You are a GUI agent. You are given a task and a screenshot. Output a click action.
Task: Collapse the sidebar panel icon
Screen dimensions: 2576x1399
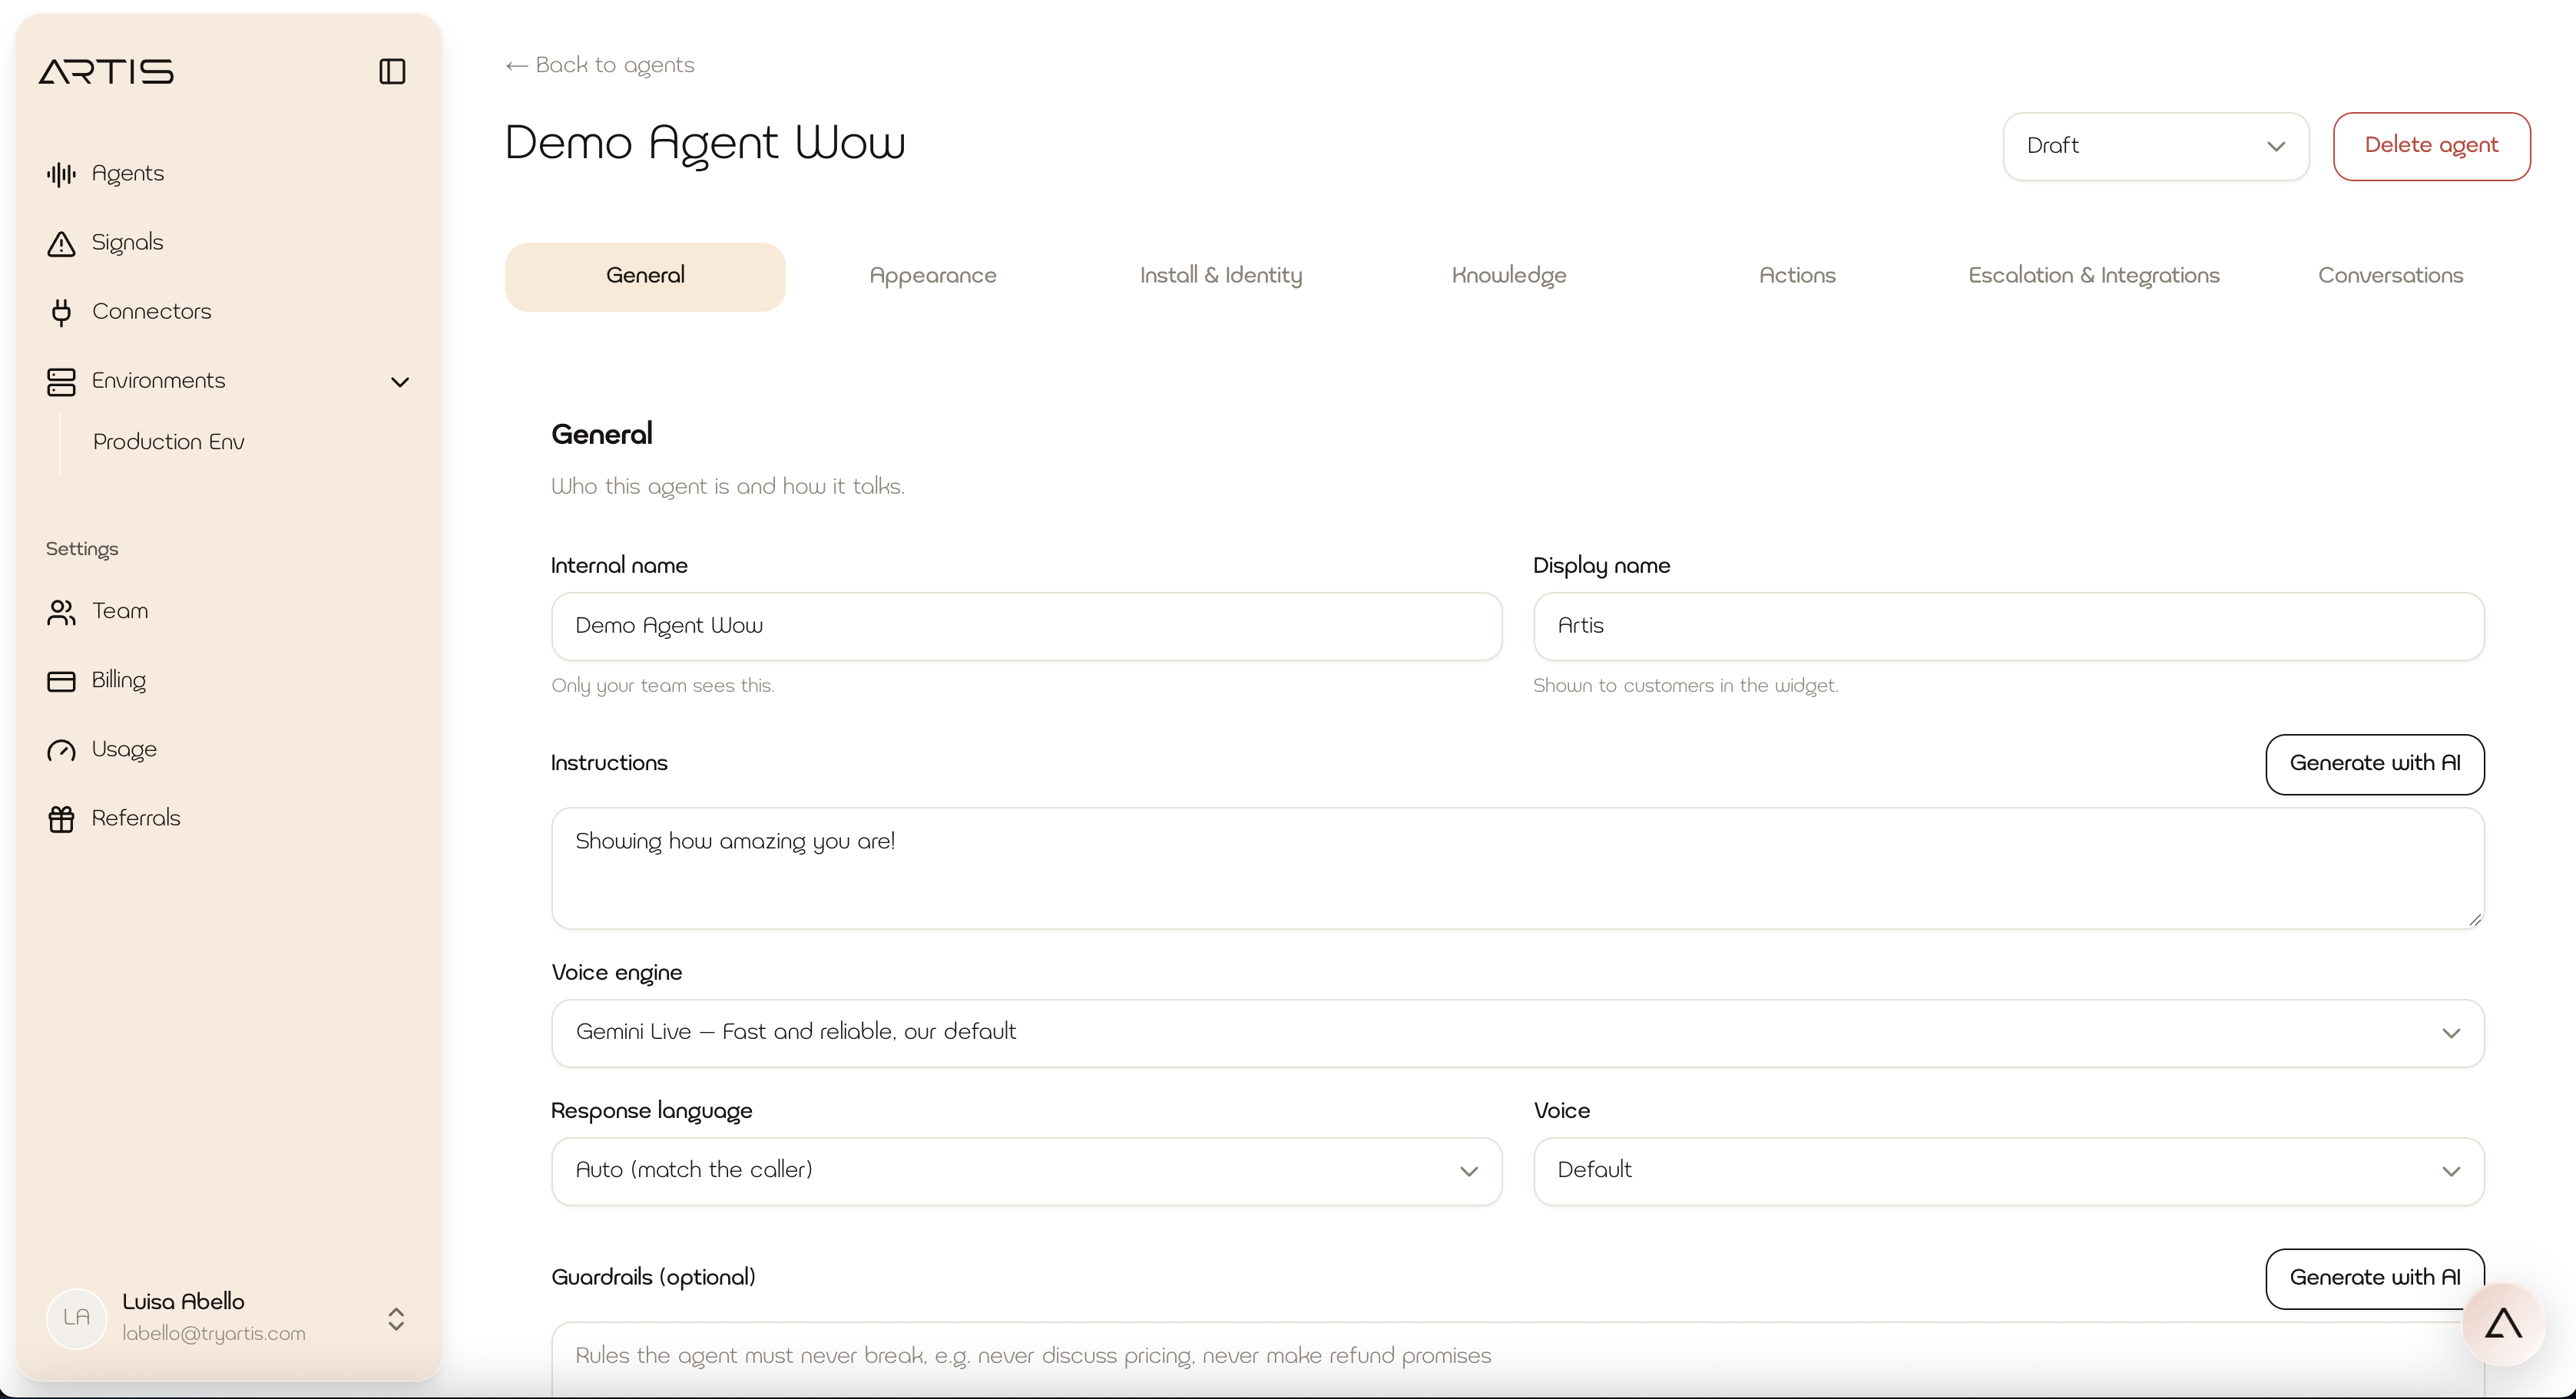(x=392, y=71)
